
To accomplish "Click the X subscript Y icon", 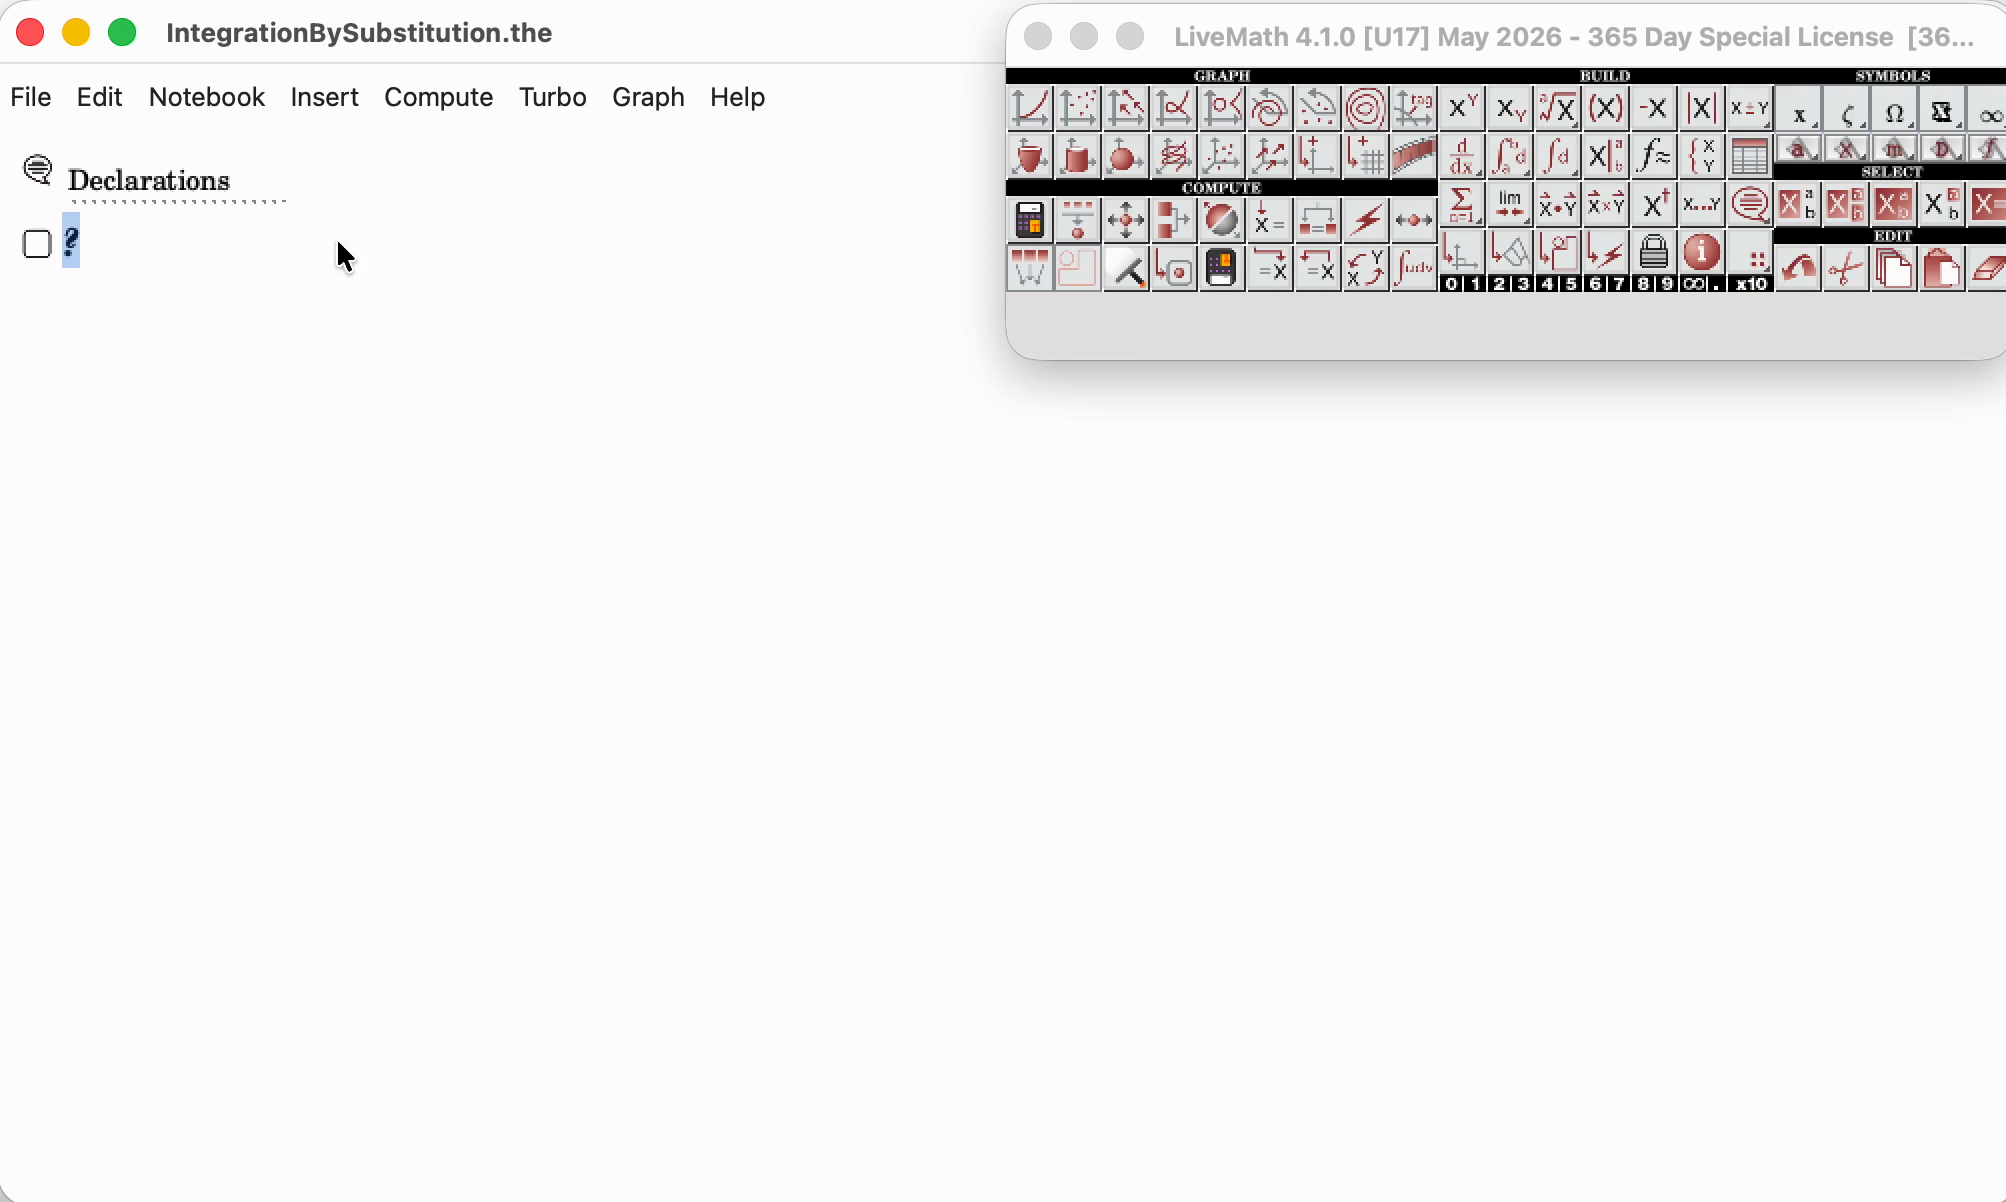I will (x=1510, y=108).
